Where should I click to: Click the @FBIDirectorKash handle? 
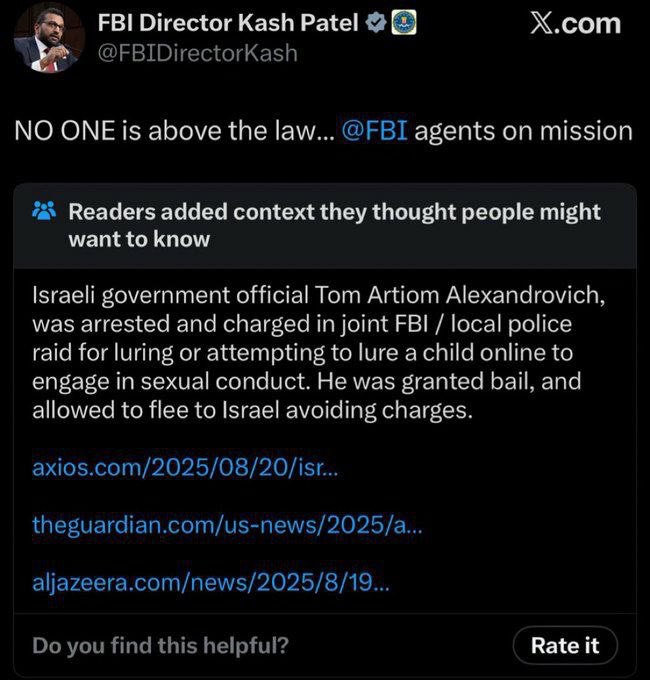196,53
